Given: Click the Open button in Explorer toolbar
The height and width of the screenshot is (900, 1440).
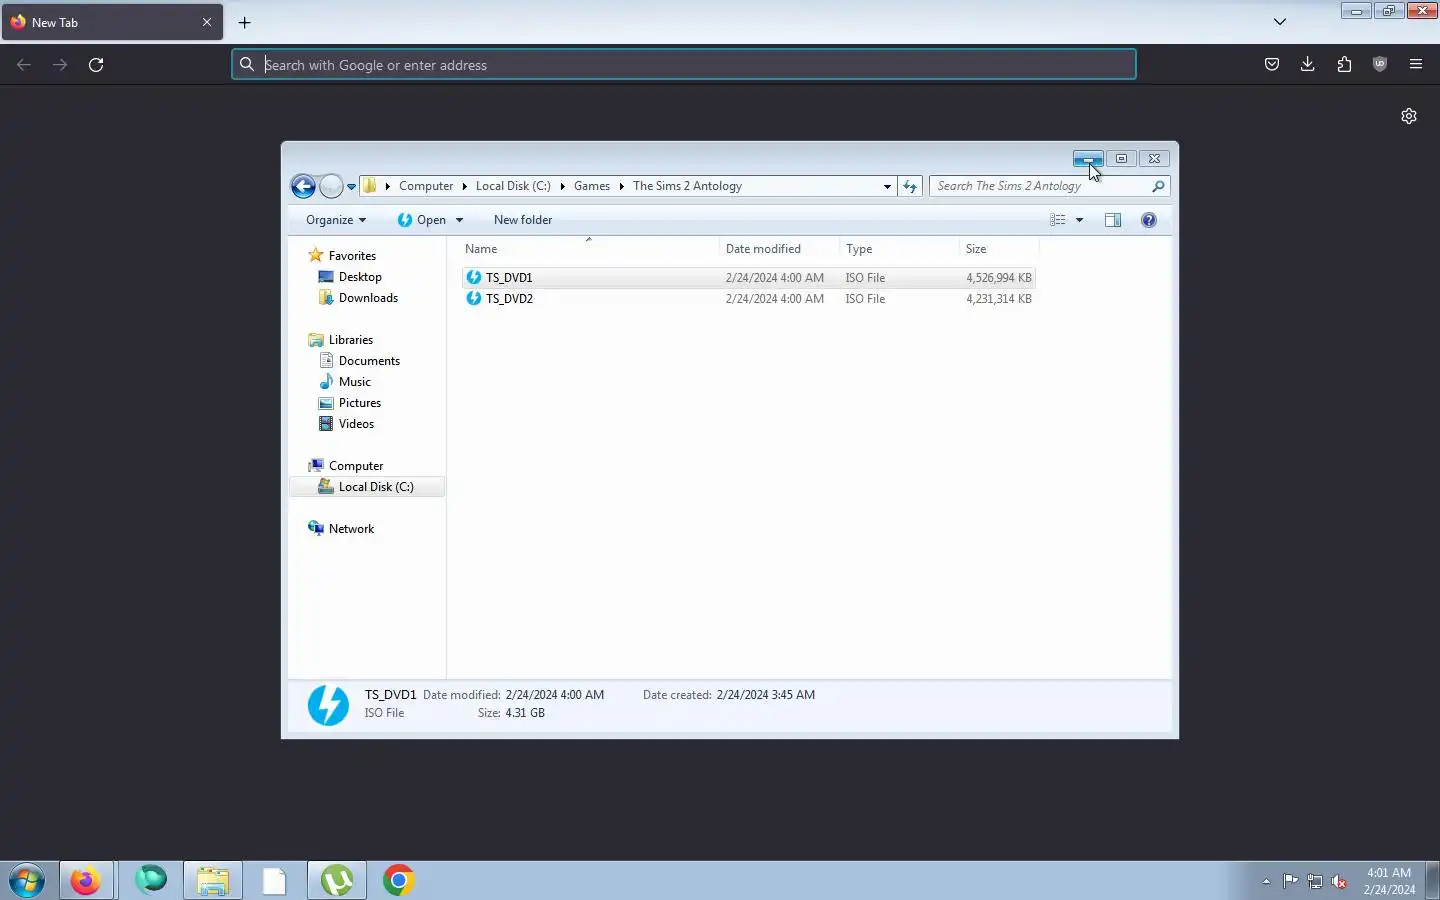Looking at the screenshot, I should click(x=422, y=220).
